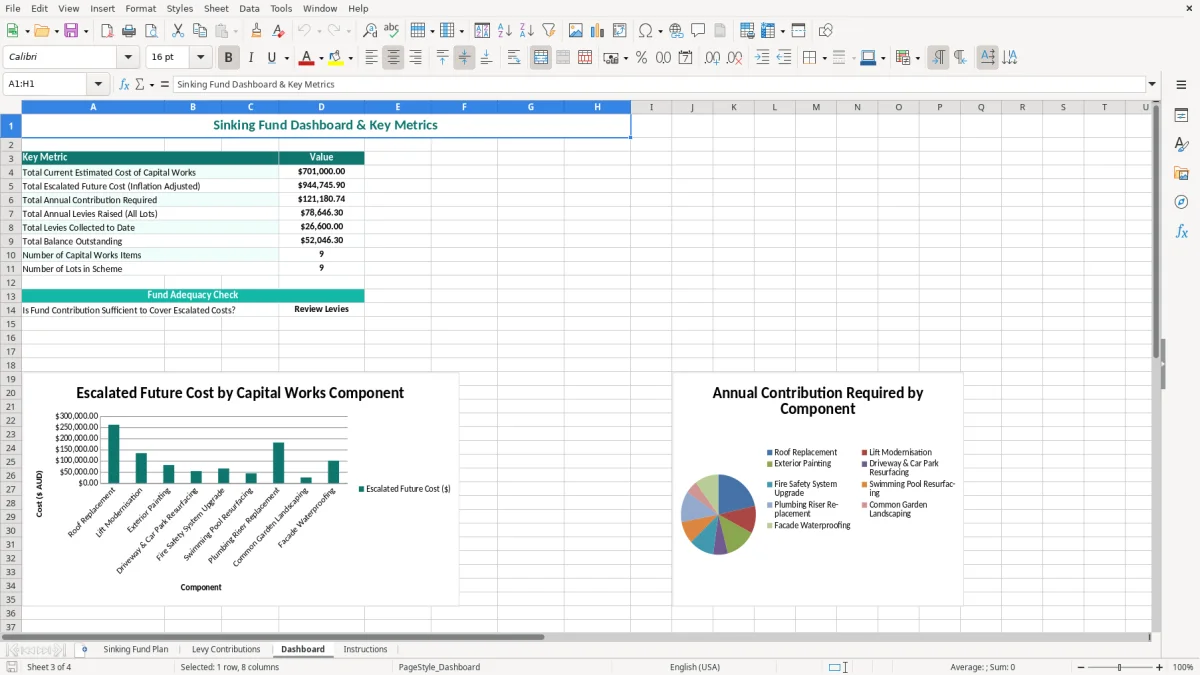Clear direct formatting
Screen dimensions: 1200x675
[x=278, y=31]
